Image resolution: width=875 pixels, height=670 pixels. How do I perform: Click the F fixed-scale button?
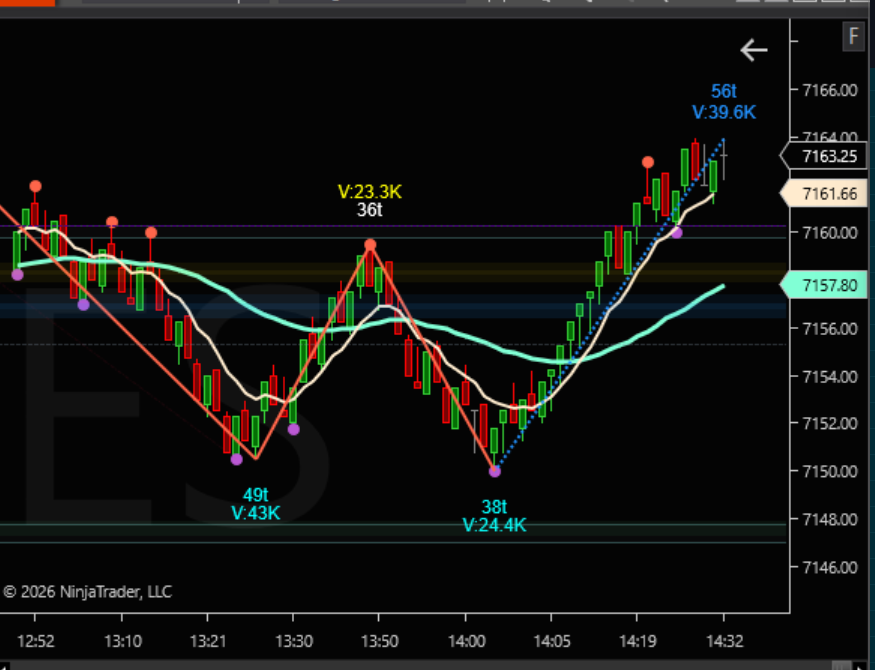853,37
